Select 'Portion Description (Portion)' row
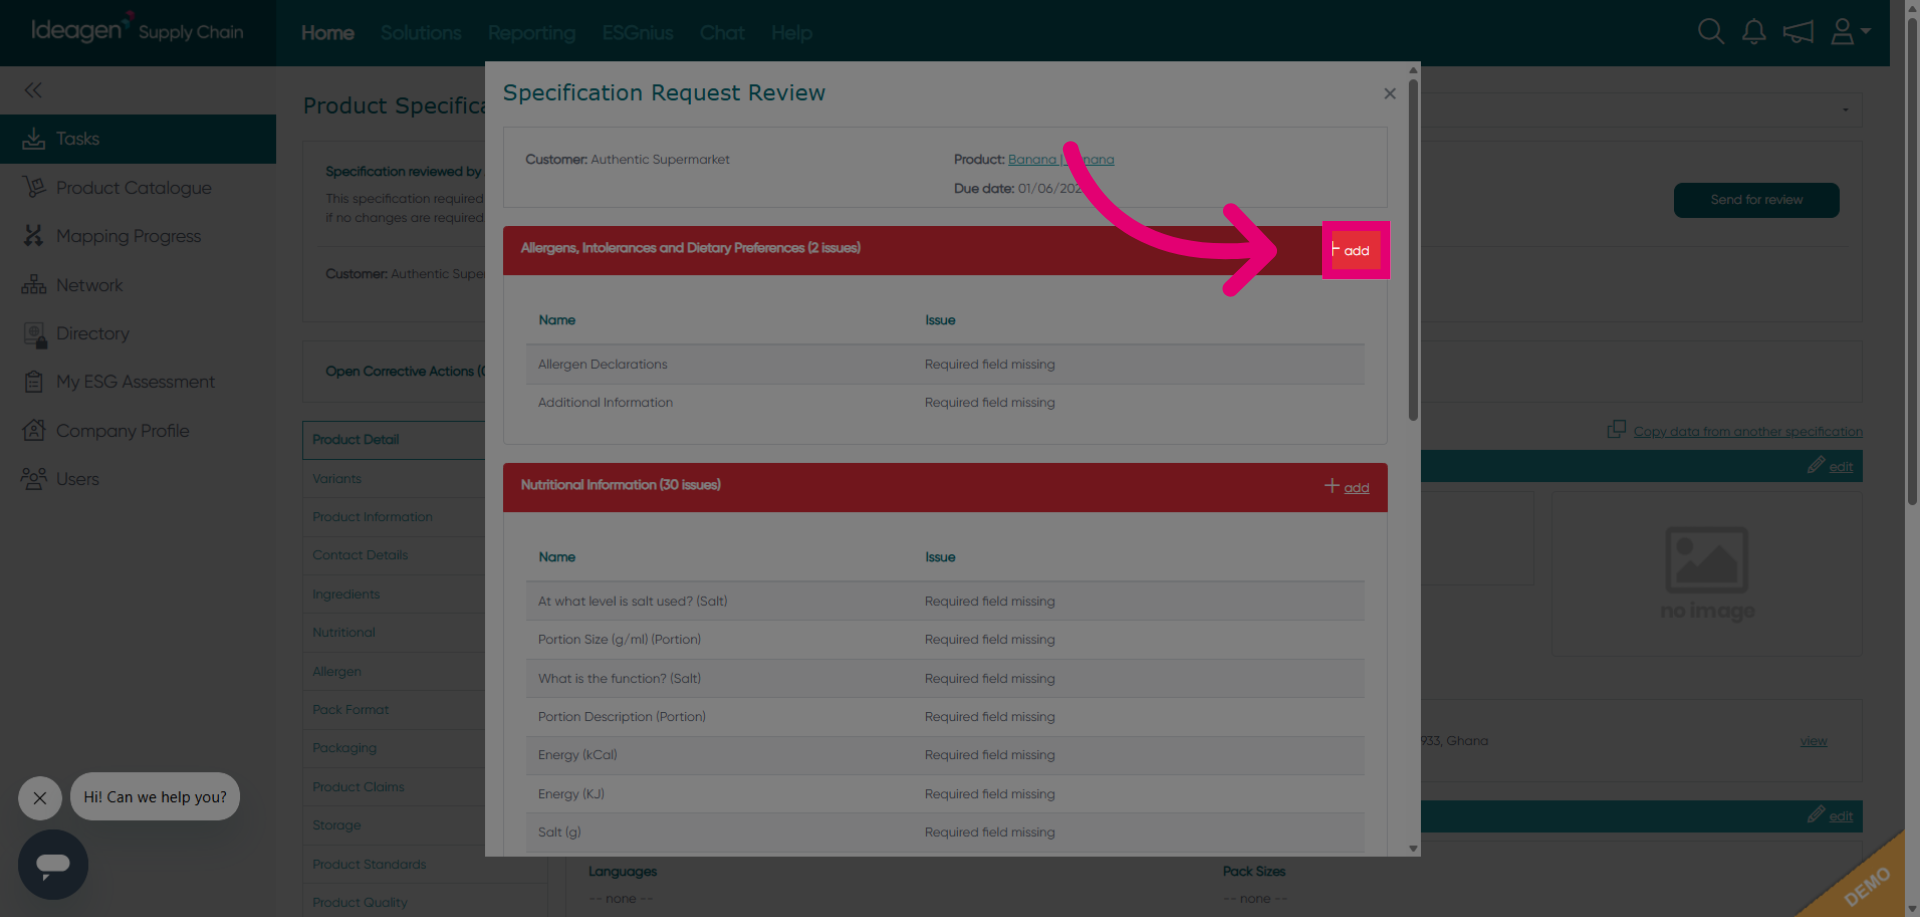The image size is (1920, 917). tap(945, 717)
